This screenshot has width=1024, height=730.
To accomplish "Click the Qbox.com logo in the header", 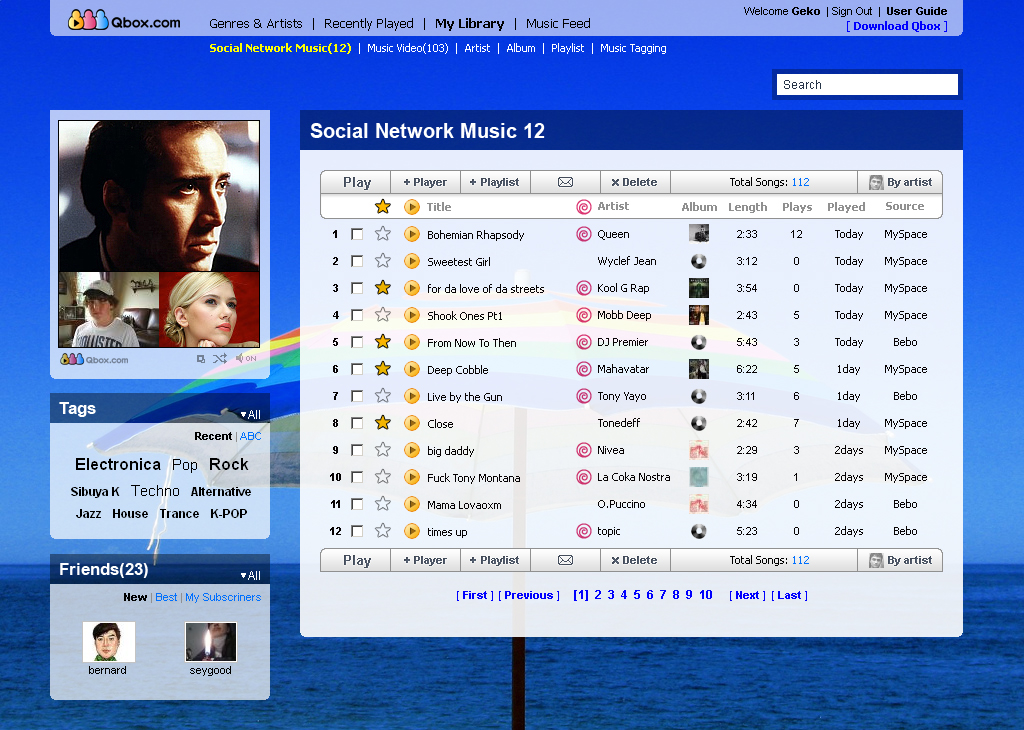I will tap(124, 21).
